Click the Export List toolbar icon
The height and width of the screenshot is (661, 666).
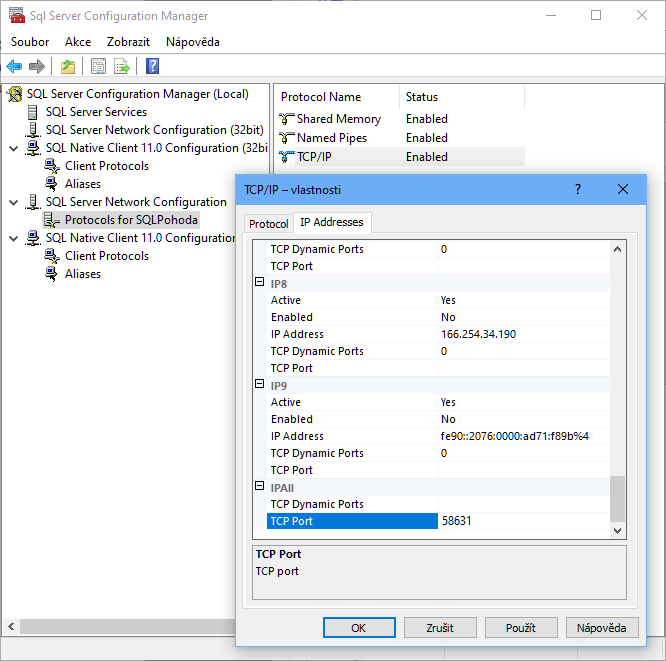122,66
